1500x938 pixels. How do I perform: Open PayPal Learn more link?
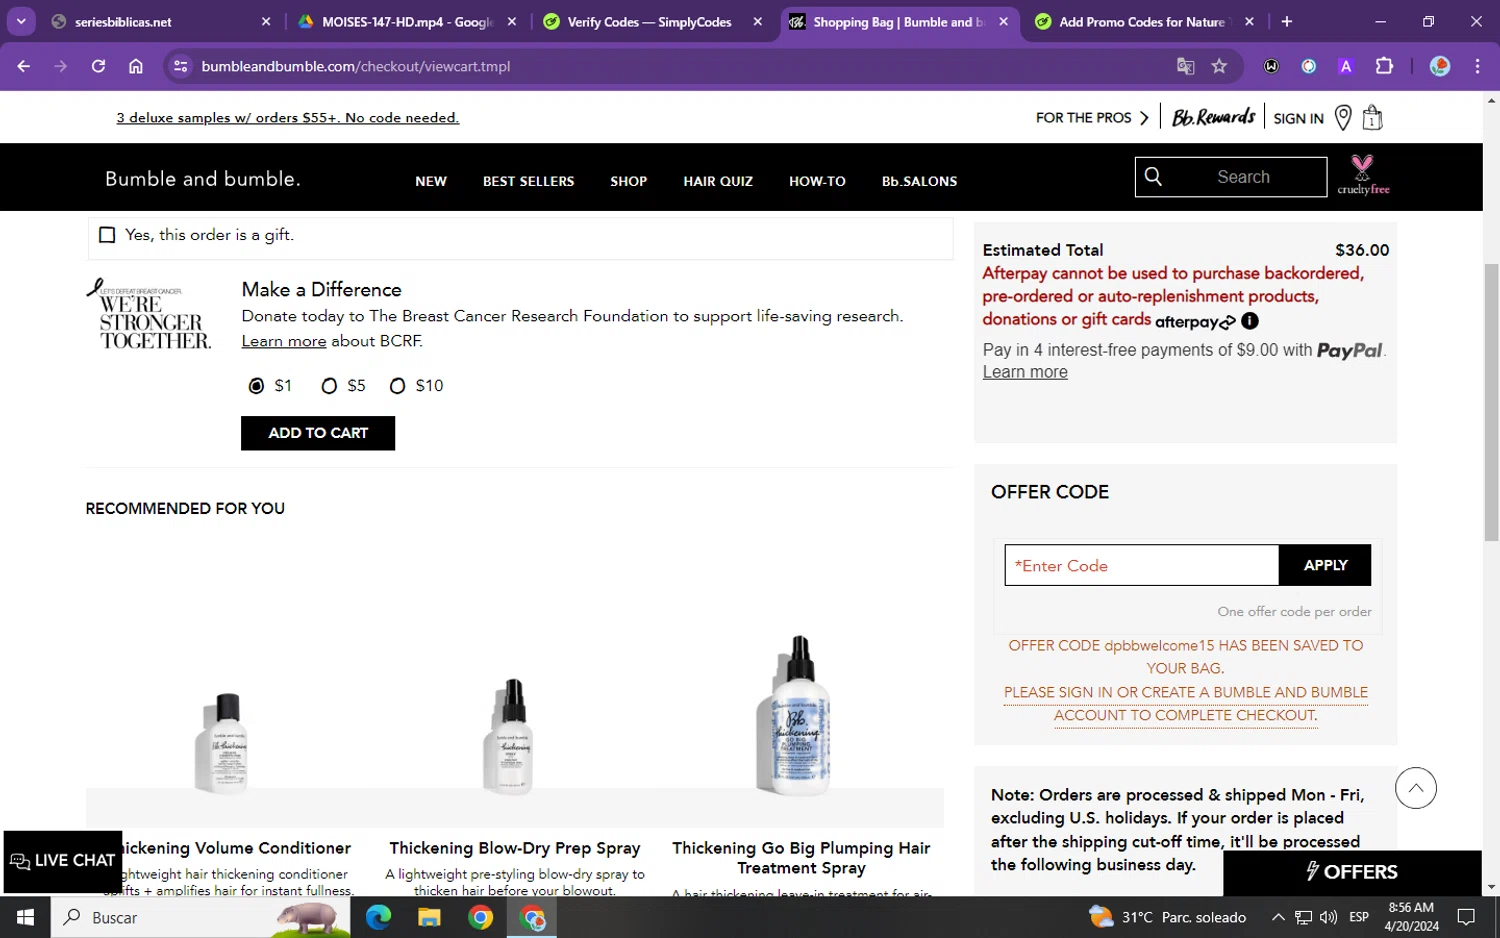[x=1025, y=372]
